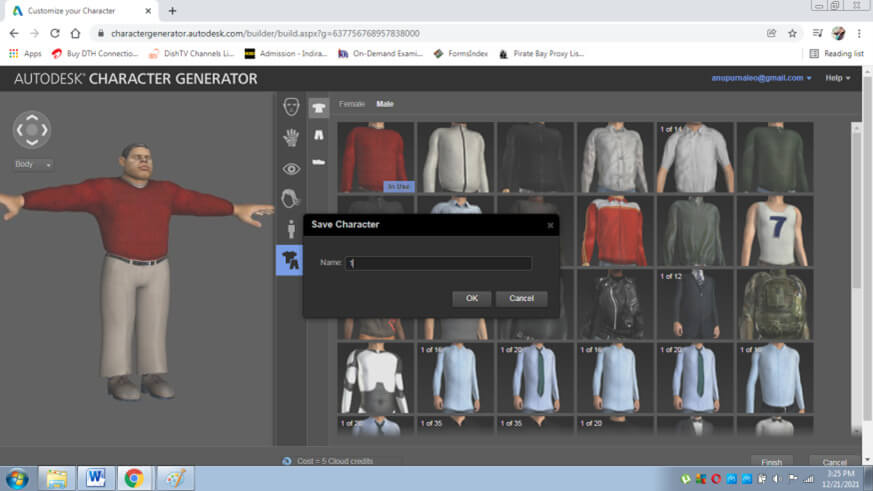Screen dimensions: 873x491
Task: Open the Help menu
Action: pyautogui.click(x=837, y=78)
